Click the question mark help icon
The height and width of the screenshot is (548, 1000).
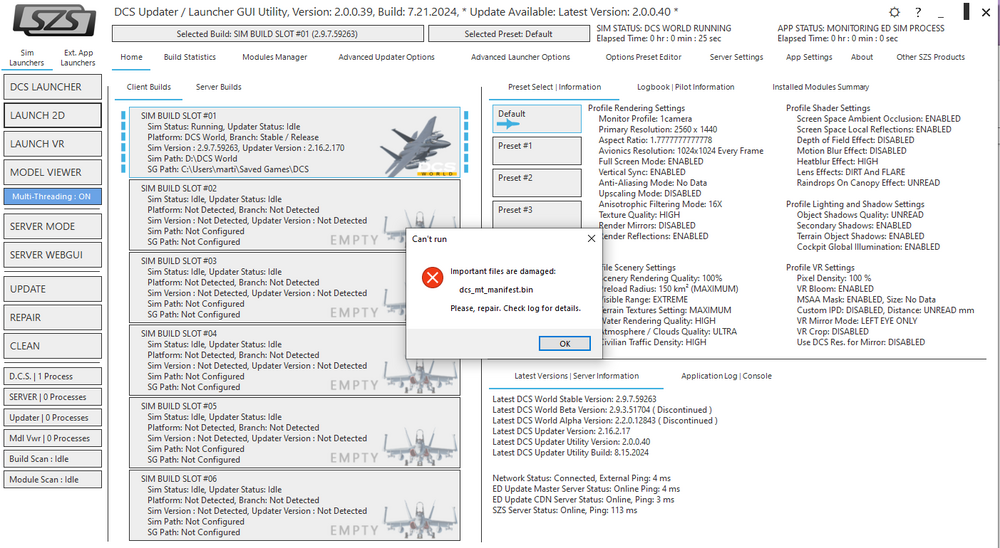tap(918, 13)
